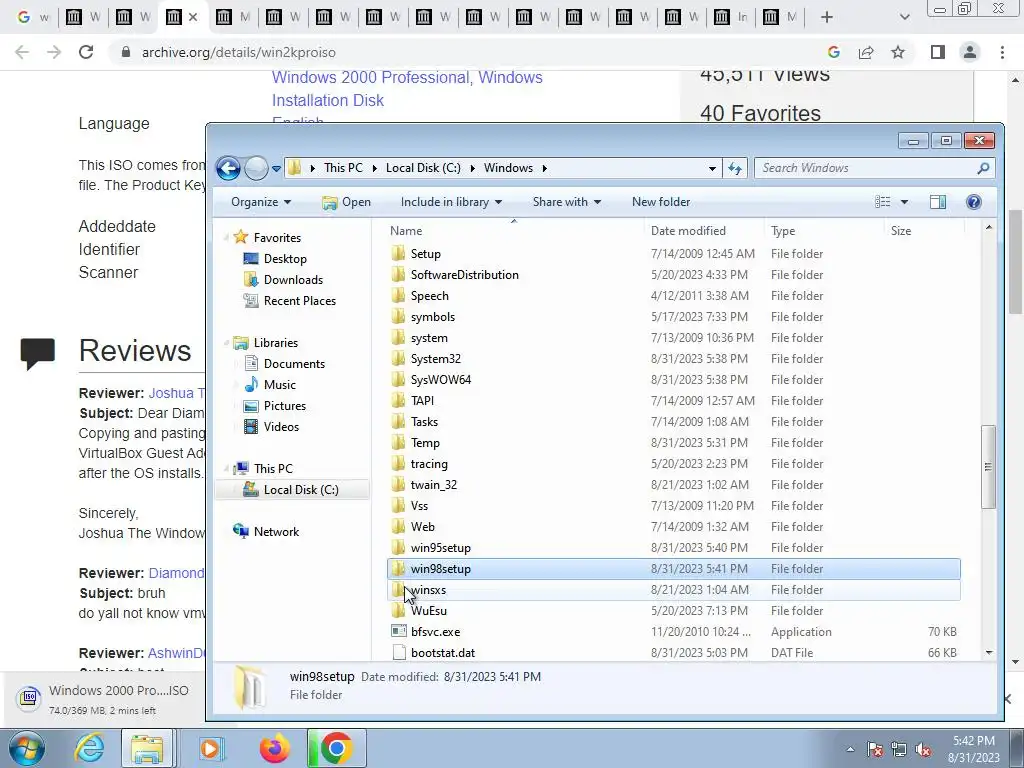Open Windows Media Player from taskbar

pyautogui.click(x=211, y=748)
